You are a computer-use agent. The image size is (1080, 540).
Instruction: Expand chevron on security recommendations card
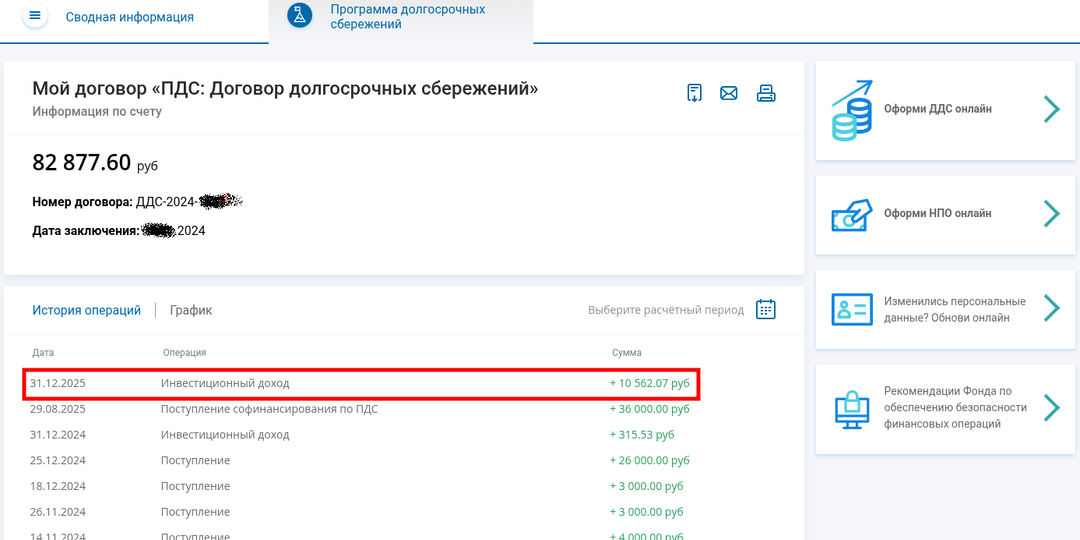click(x=1051, y=408)
